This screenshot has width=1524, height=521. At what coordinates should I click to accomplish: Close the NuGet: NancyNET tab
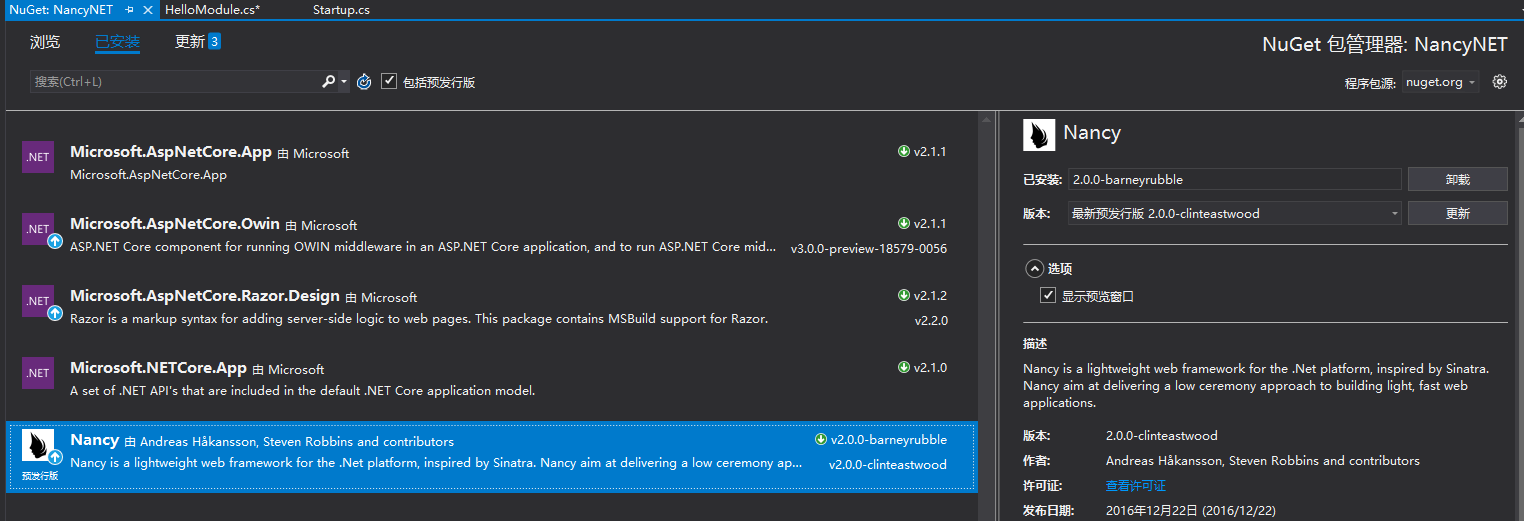pos(148,10)
